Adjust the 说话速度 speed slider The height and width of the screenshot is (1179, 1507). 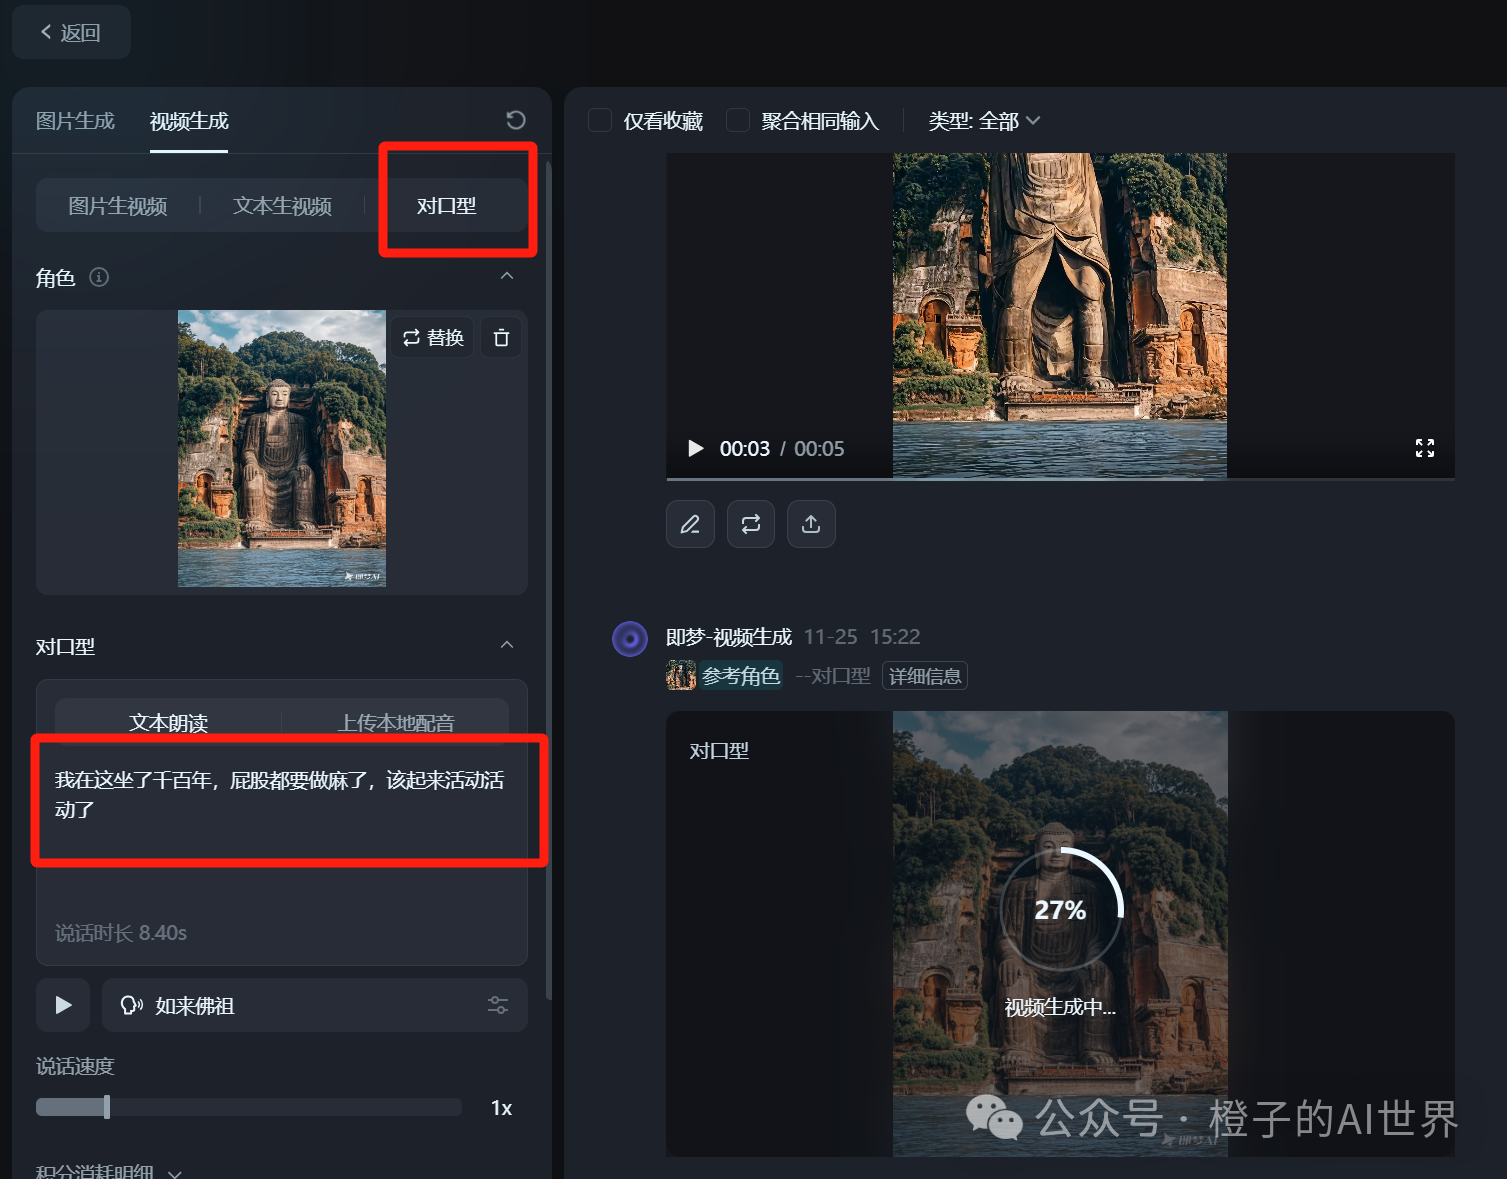coord(107,1107)
